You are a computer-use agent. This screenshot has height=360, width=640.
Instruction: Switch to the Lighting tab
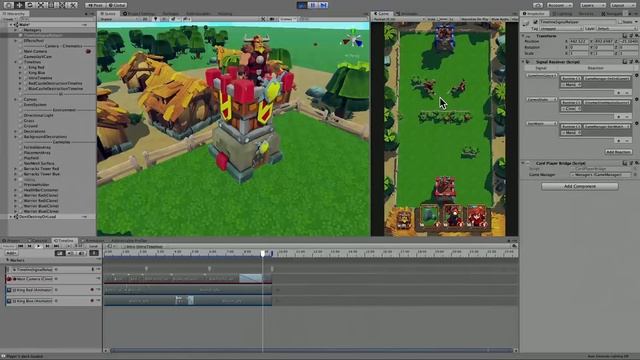click(x=562, y=13)
